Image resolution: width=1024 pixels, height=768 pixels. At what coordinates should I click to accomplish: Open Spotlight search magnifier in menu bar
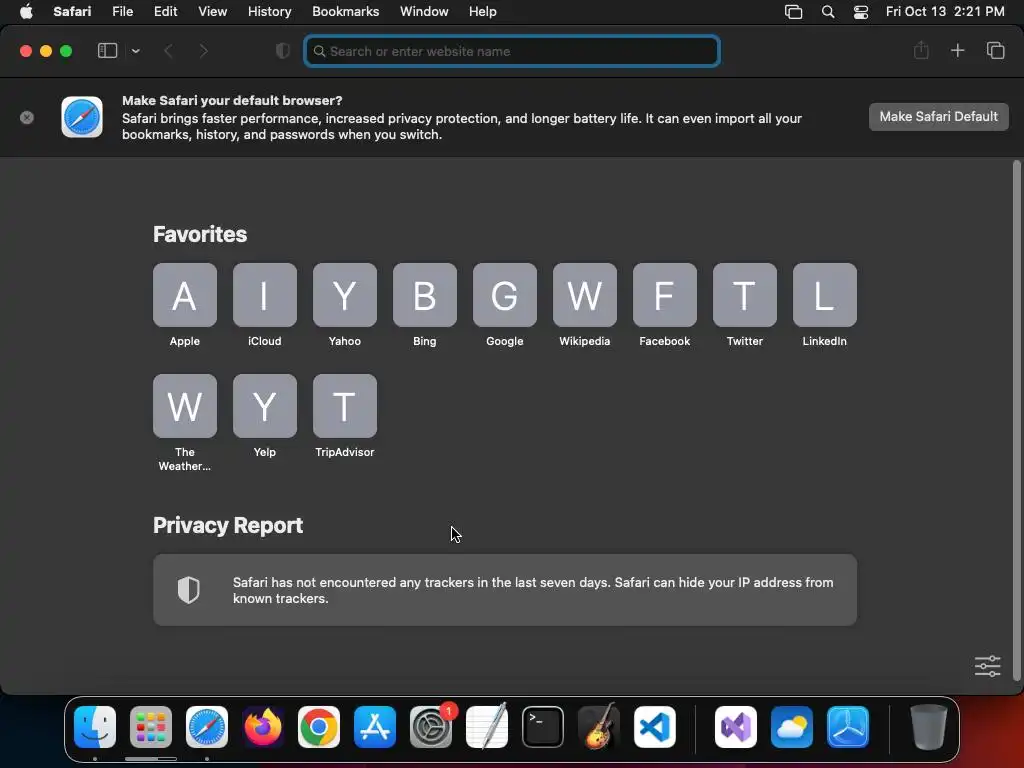(x=827, y=12)
